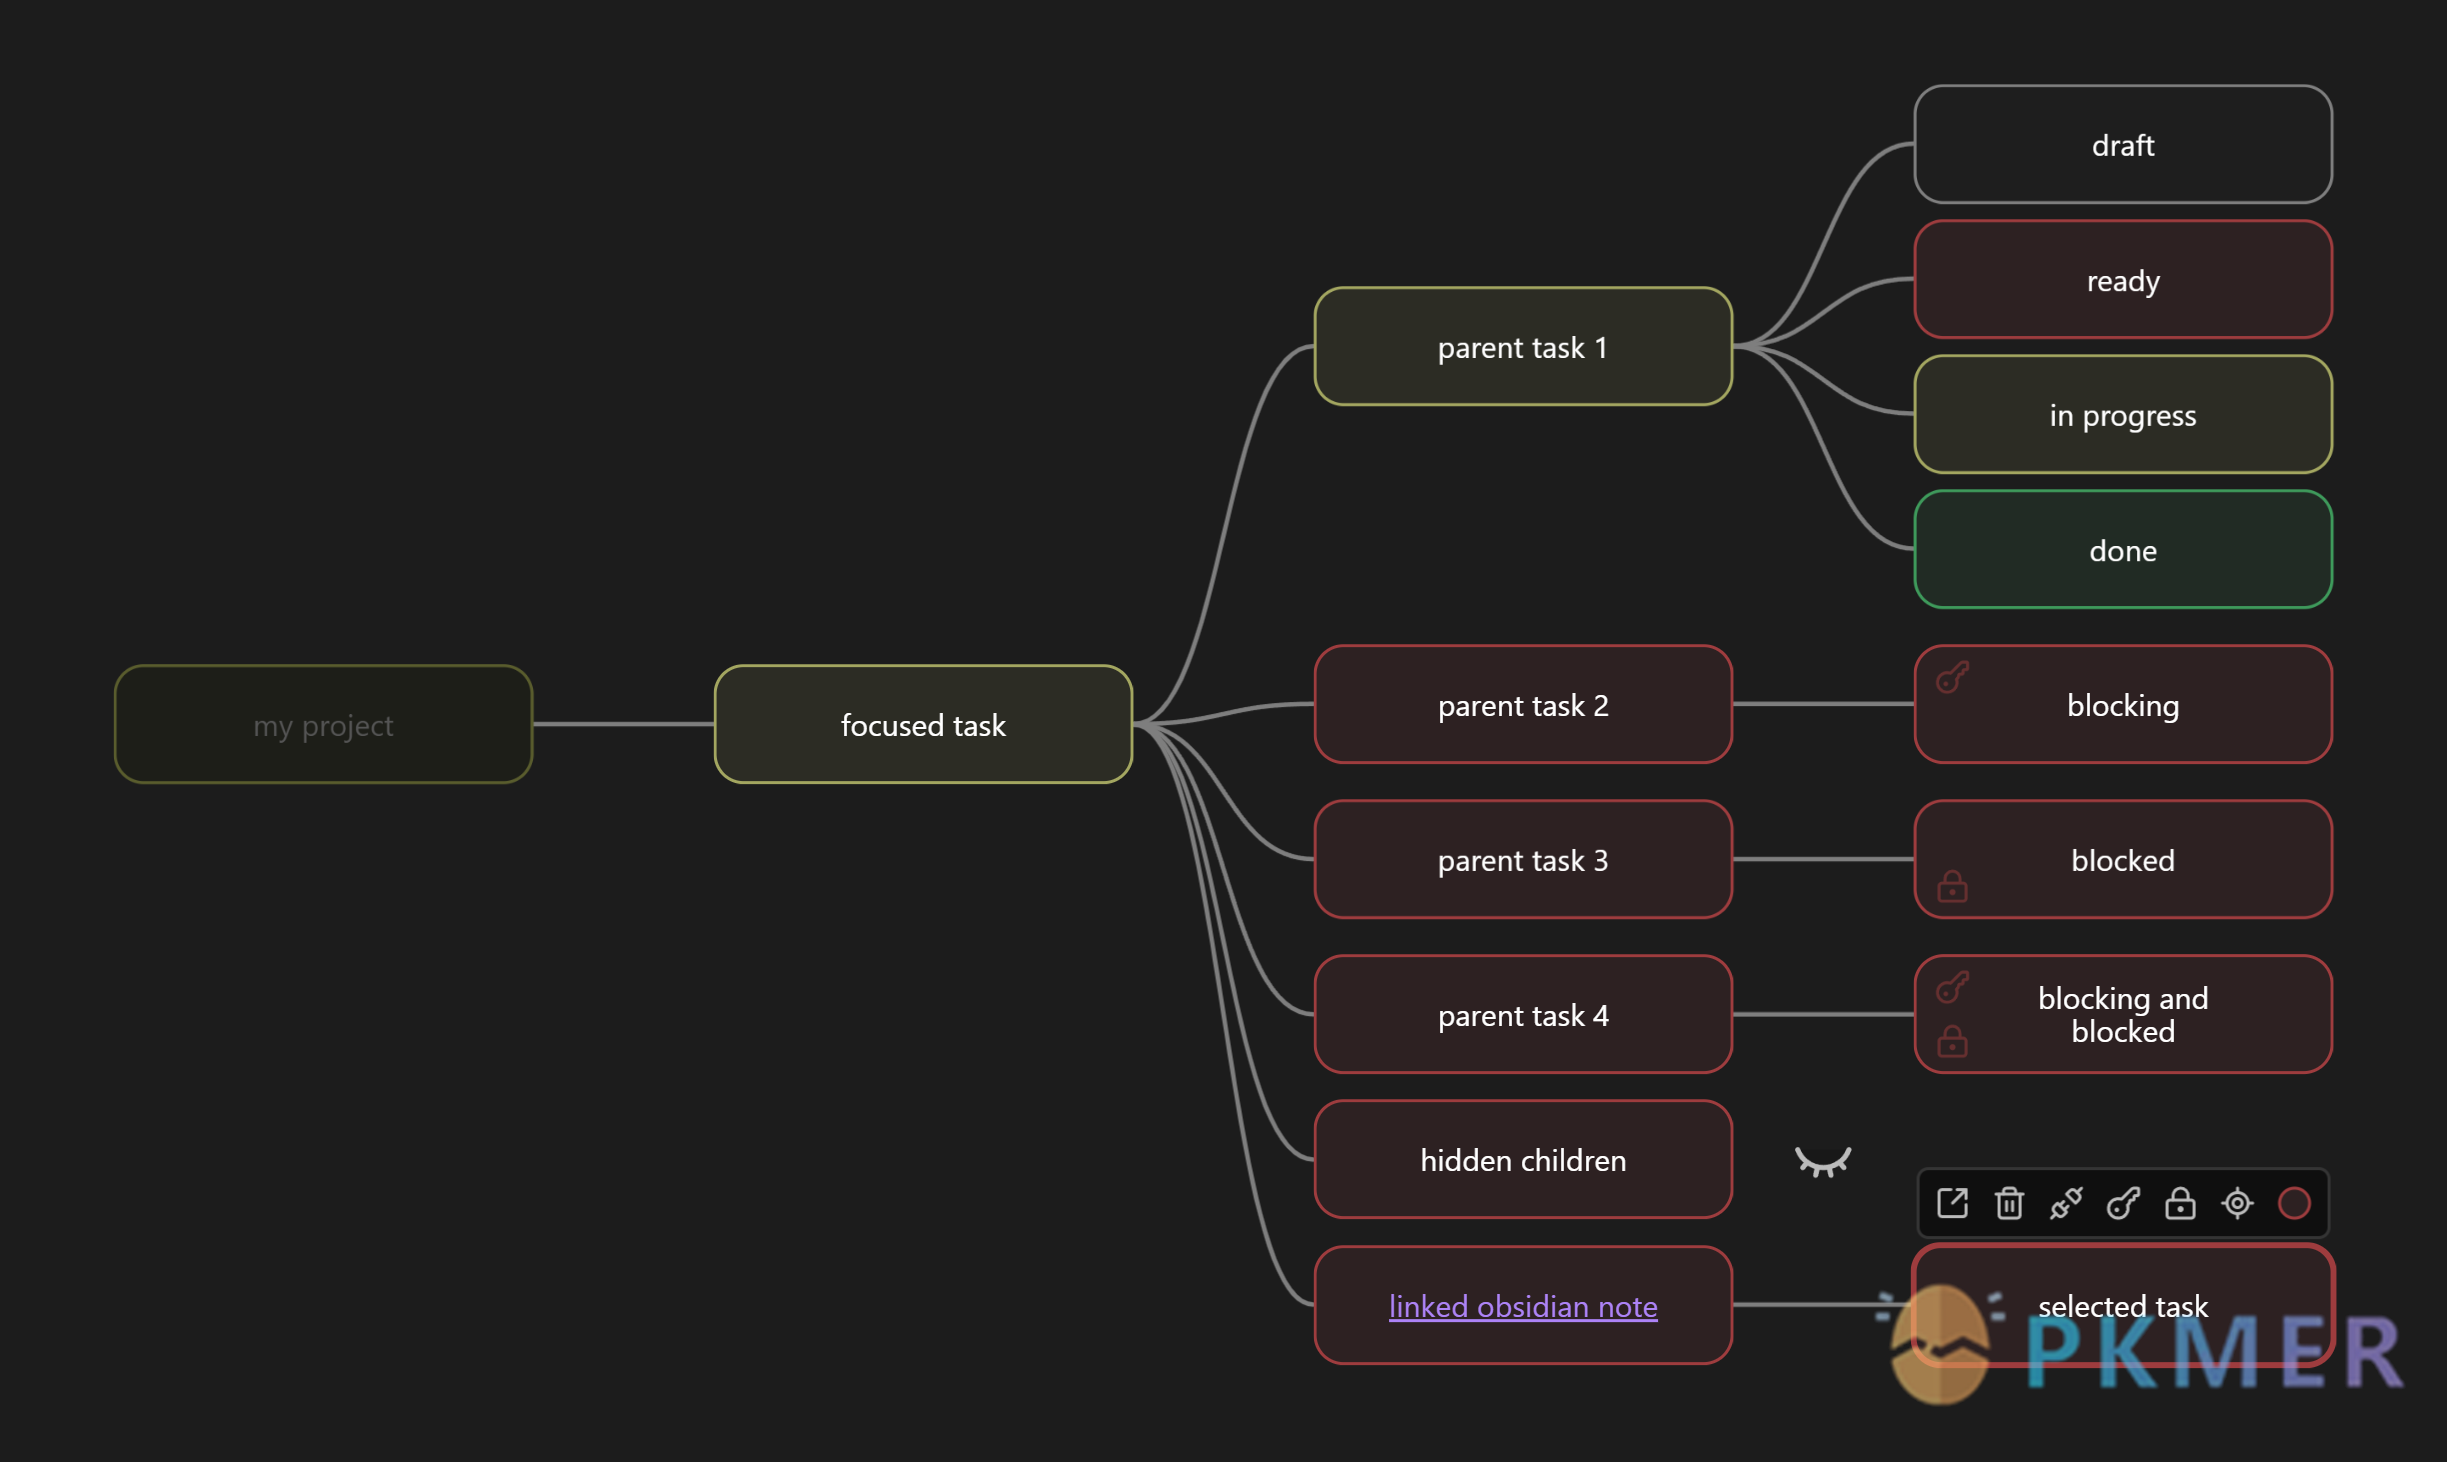
Task: Open the linked obsidian note link
Action: point(1523,1306)
